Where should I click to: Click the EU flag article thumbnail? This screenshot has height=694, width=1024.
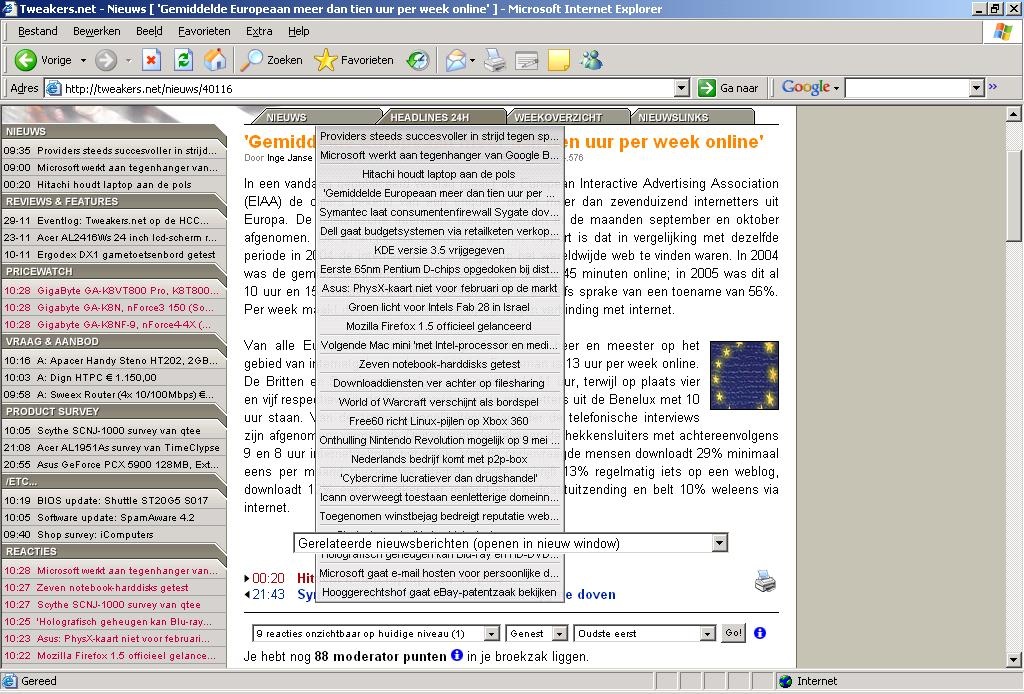coord(744,375)
